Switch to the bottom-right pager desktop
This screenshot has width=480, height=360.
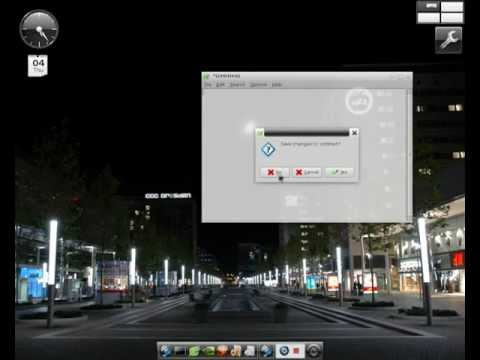(452, 18)
